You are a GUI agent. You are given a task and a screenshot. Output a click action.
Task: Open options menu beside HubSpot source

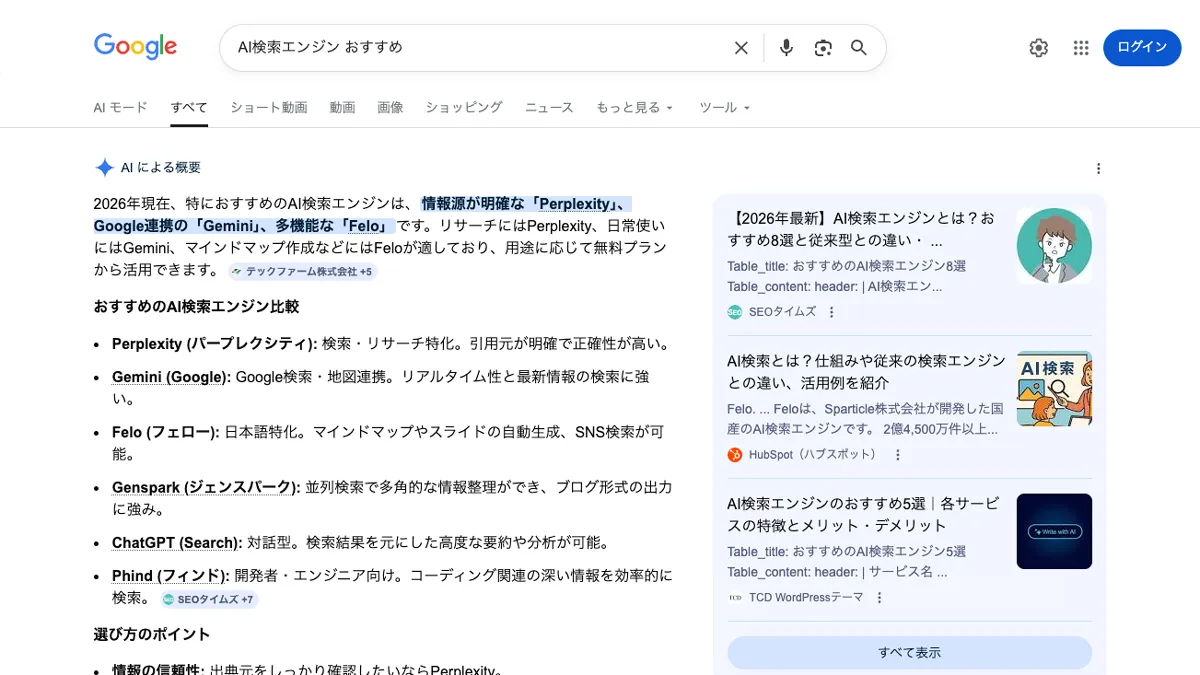point(898,455)
